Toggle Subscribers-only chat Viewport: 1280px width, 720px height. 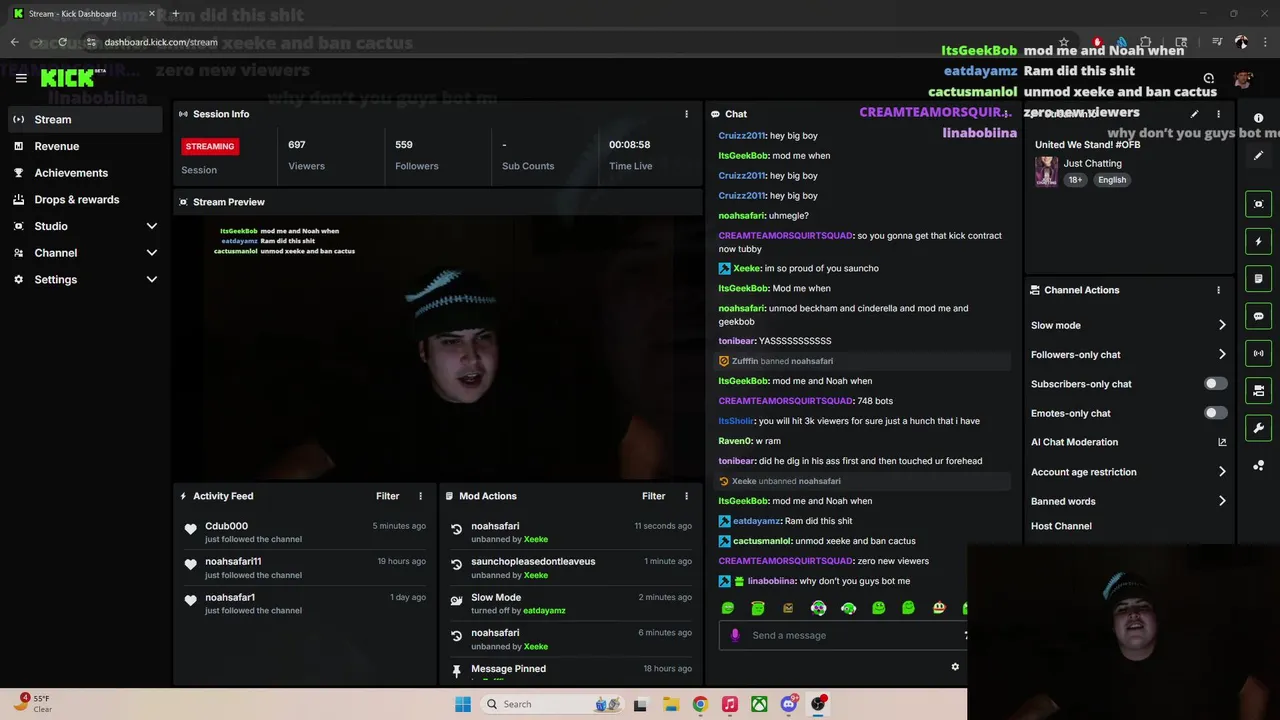[1215, 384]
